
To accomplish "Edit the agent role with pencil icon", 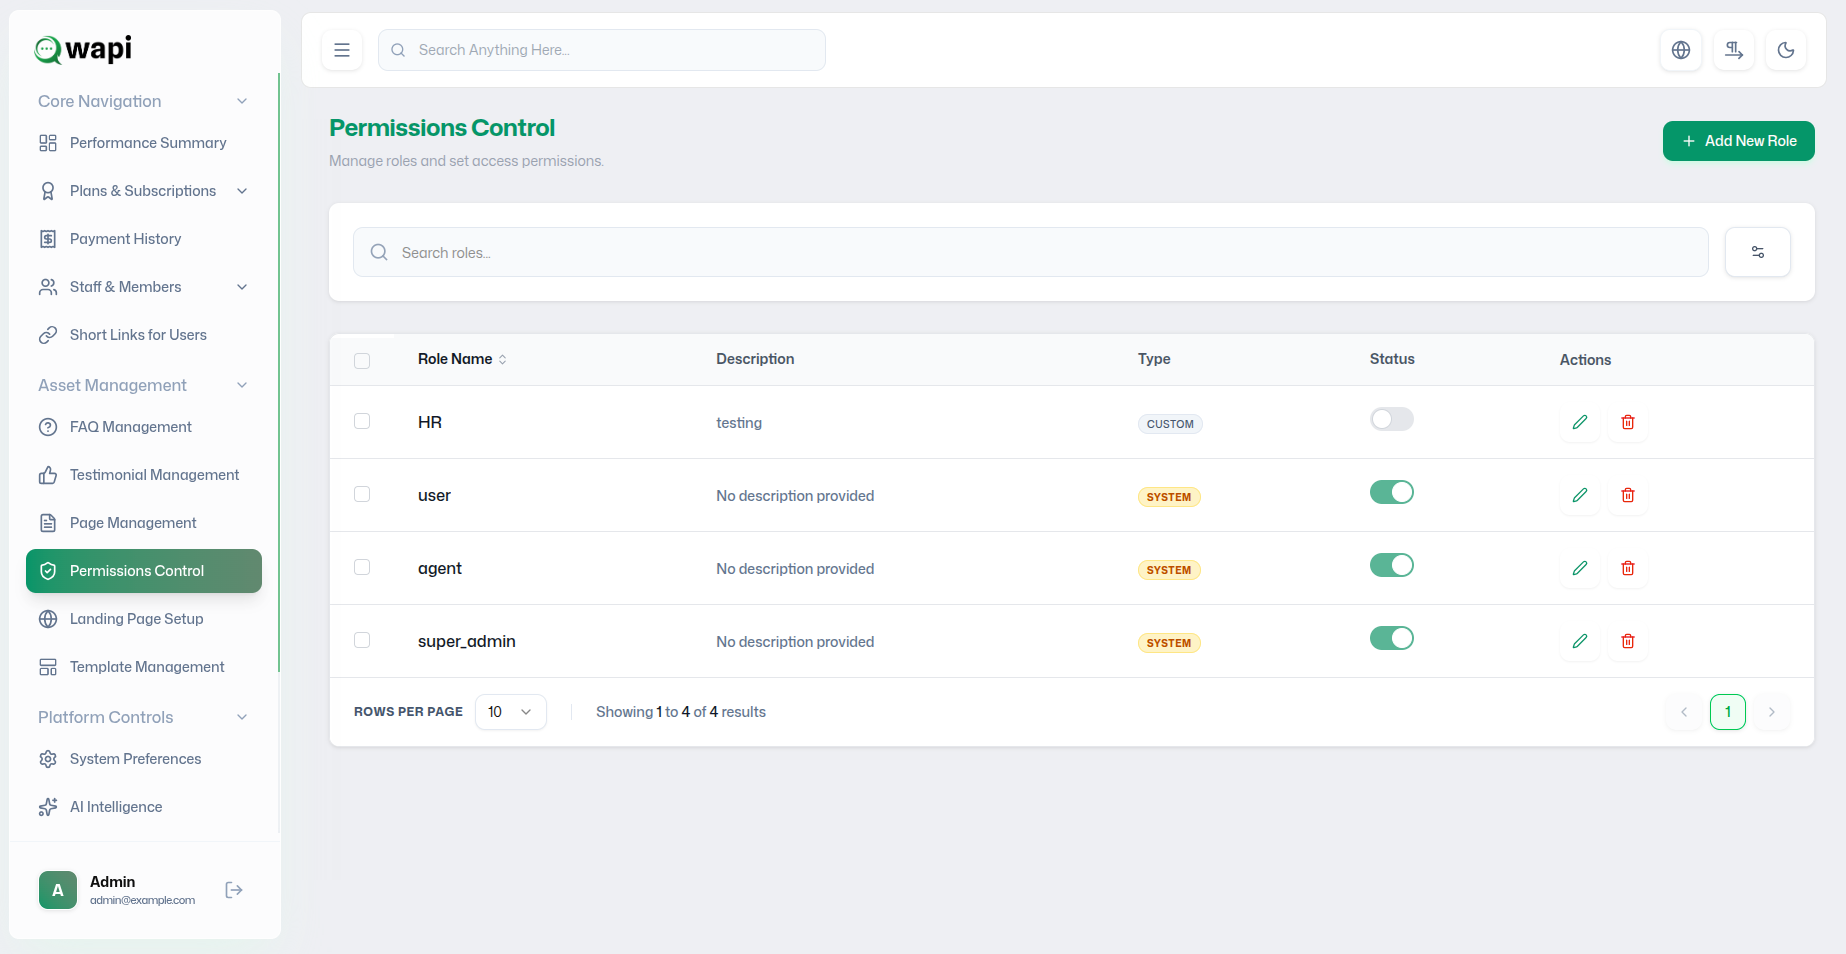I will tap(1580, 568).
